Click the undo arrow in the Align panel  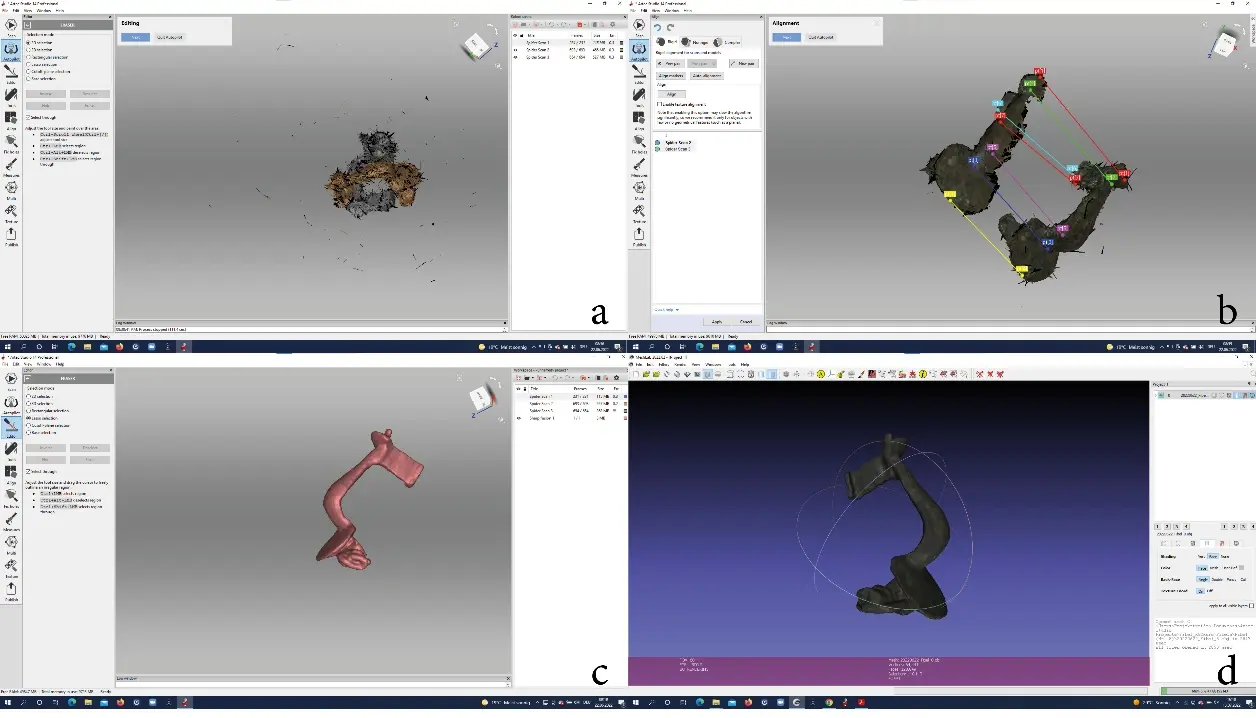[658, 28]
